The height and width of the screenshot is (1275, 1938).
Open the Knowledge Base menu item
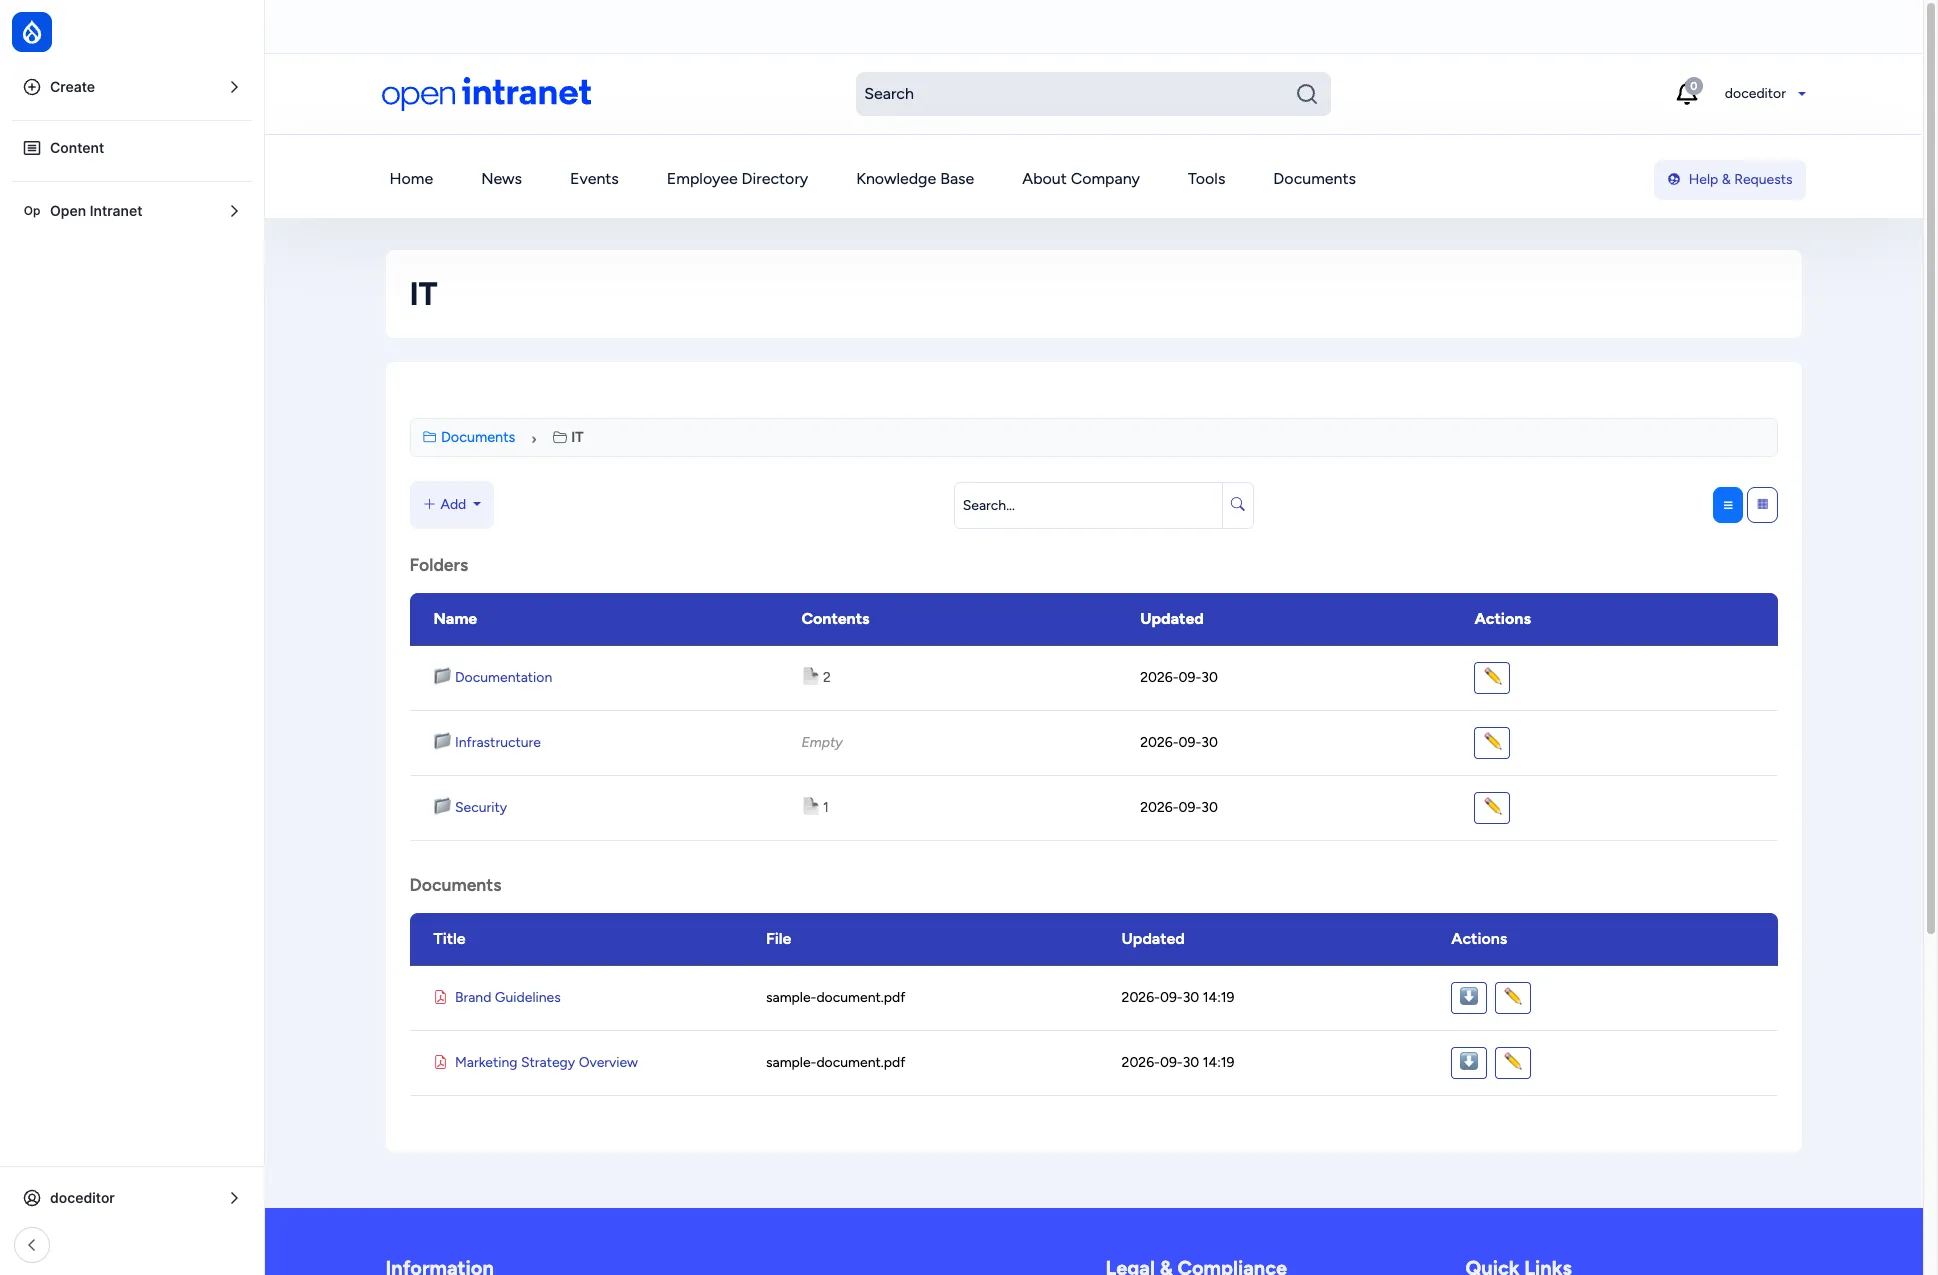[x=915, y=179]
